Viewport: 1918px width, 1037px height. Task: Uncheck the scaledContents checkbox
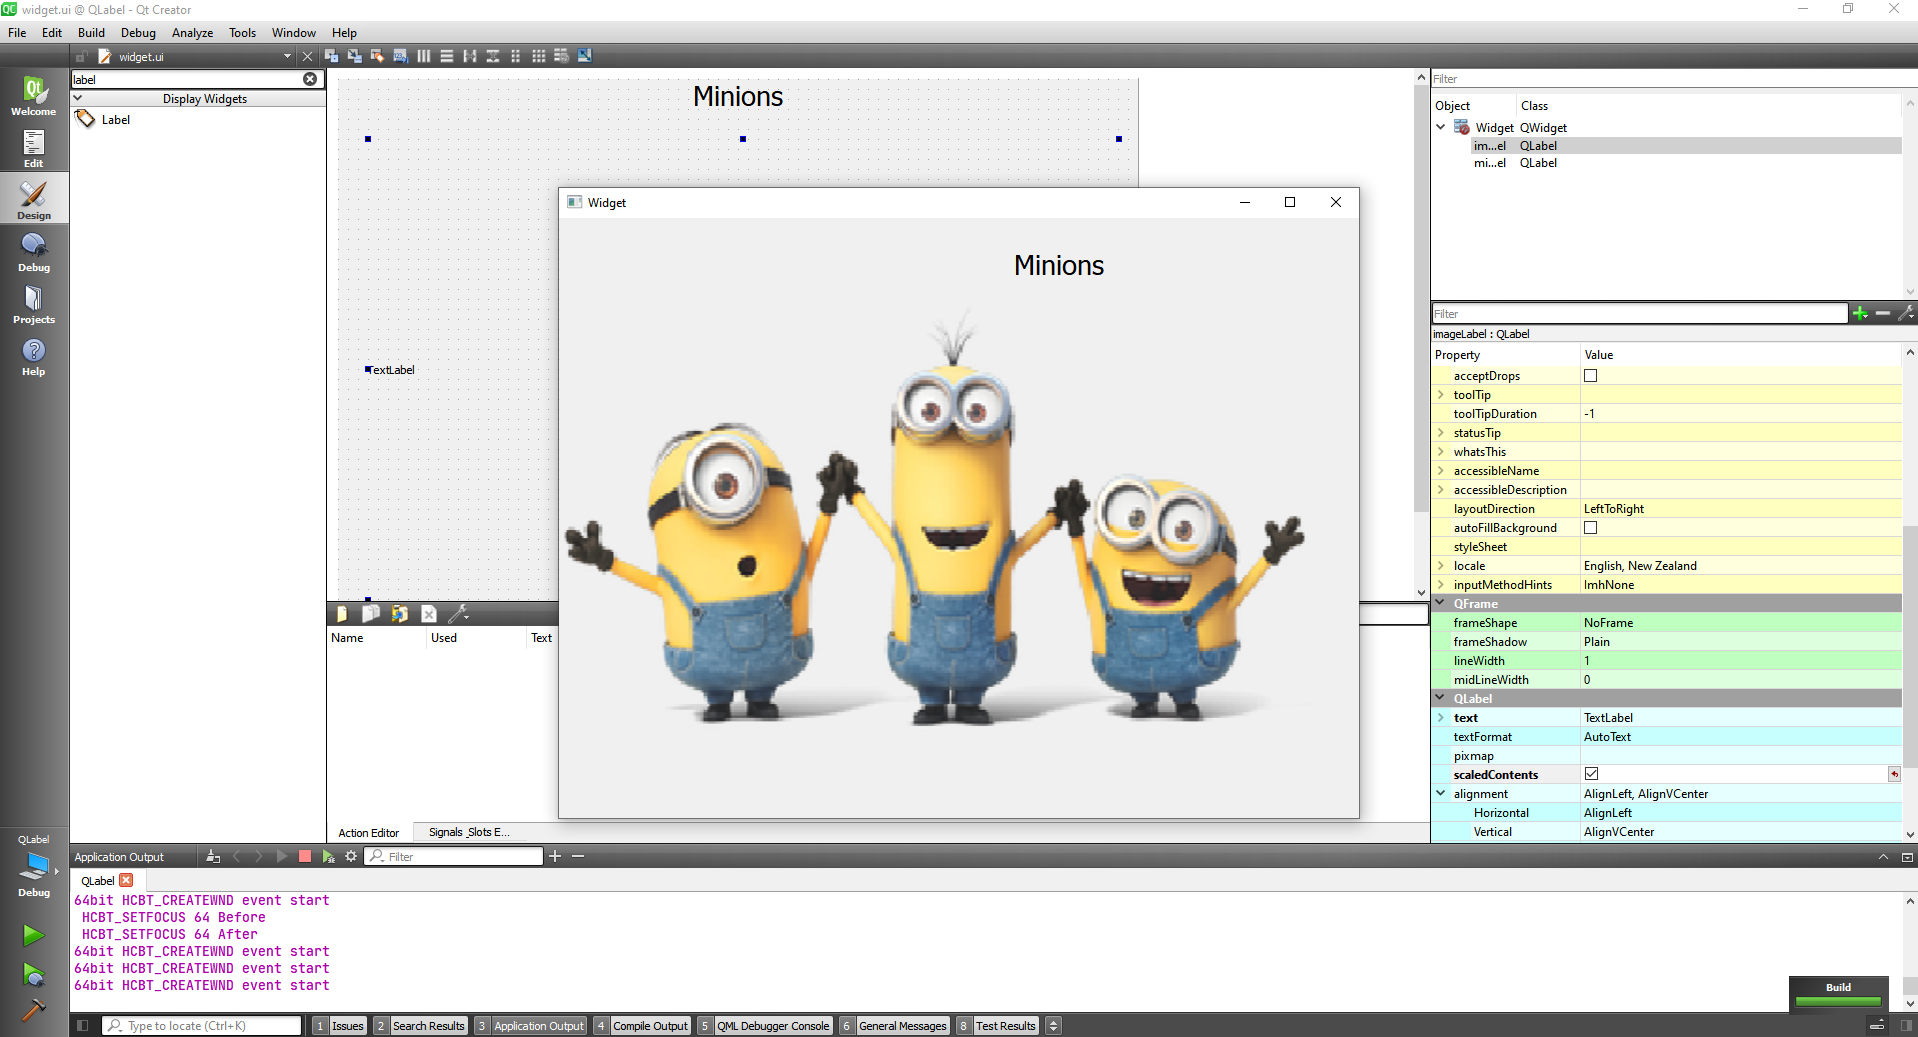(x=1591, y=774)
